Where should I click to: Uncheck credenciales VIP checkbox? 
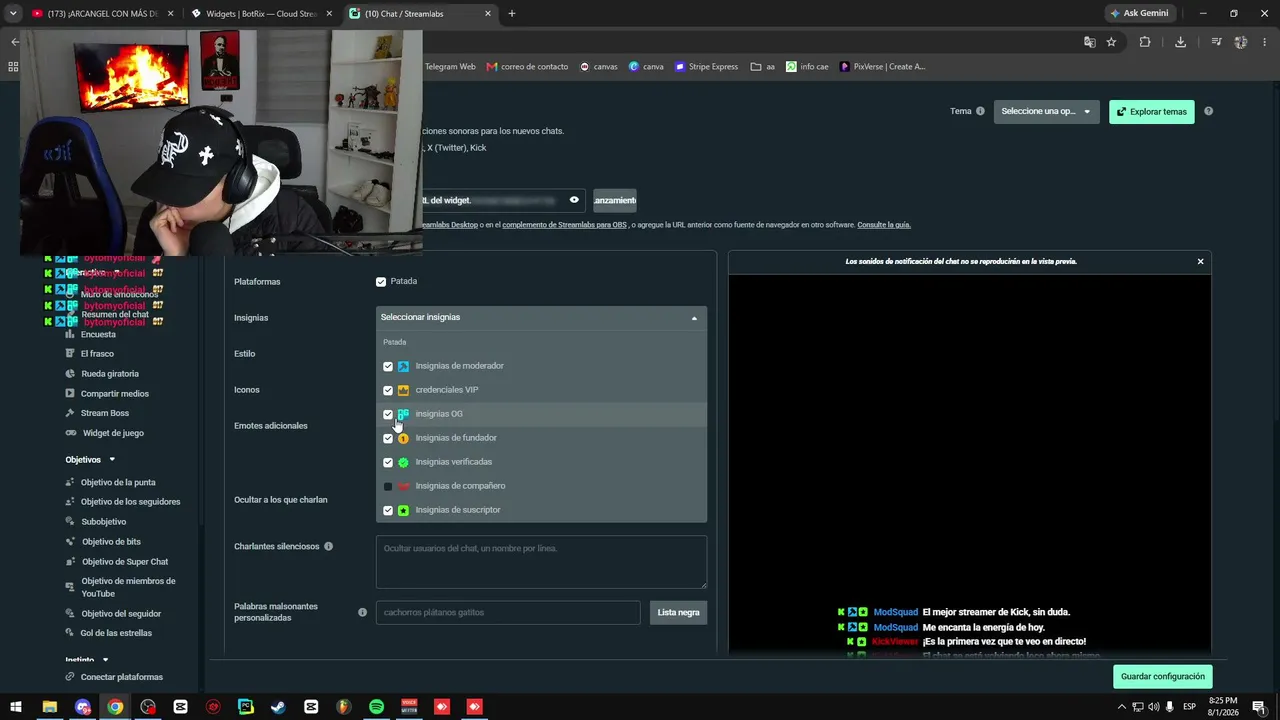[388, 390]
